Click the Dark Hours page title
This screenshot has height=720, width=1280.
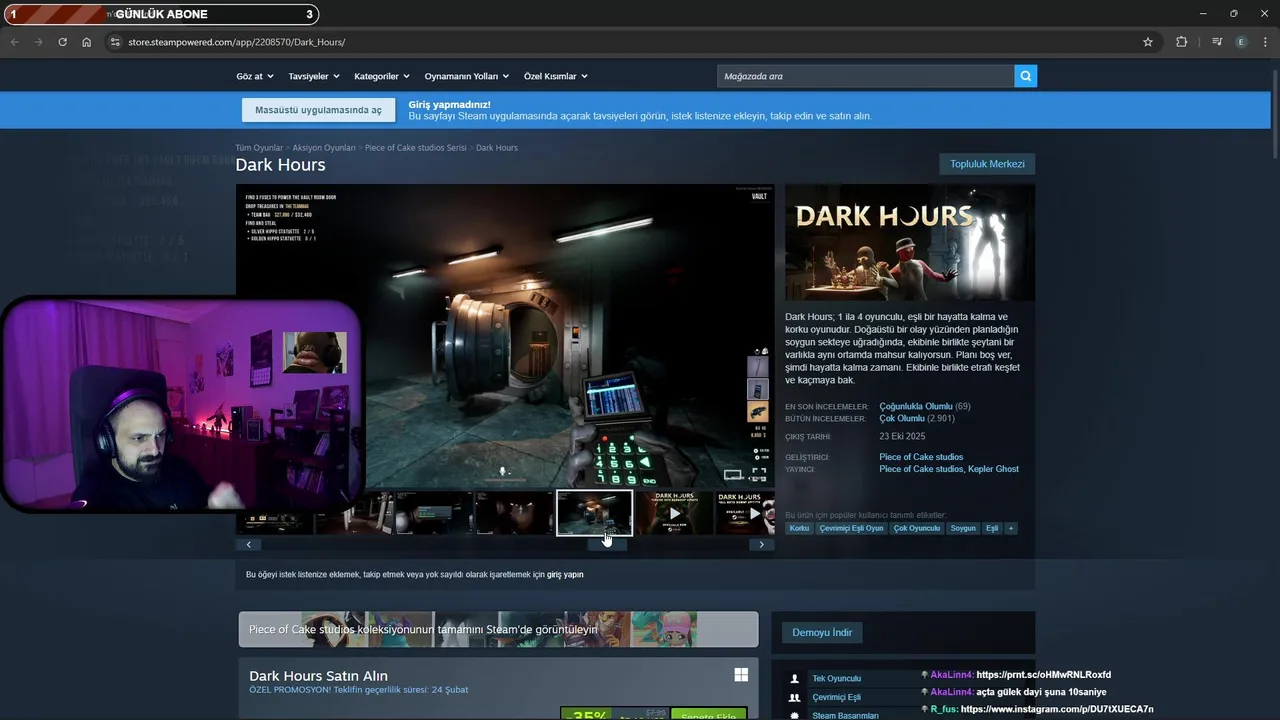point(280,165)
